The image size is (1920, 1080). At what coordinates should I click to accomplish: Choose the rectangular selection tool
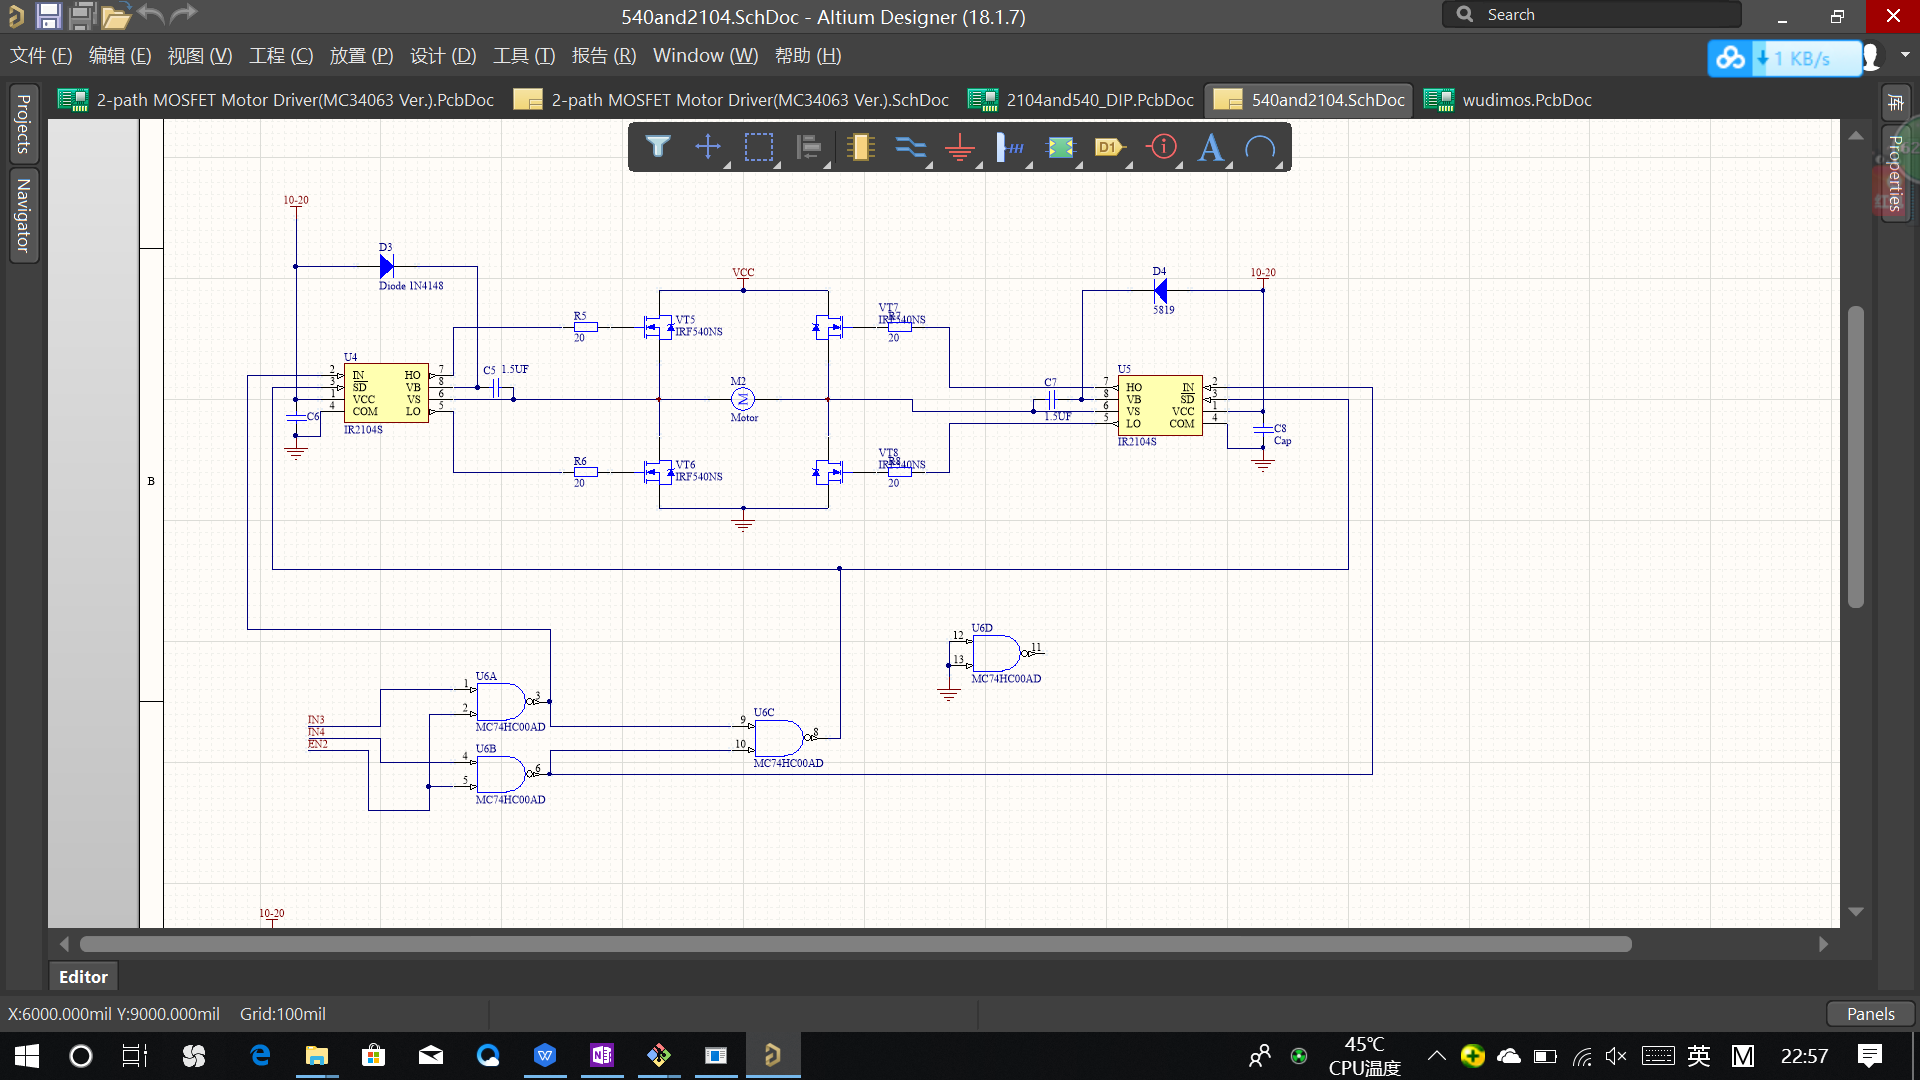click(x=759, y=148)
